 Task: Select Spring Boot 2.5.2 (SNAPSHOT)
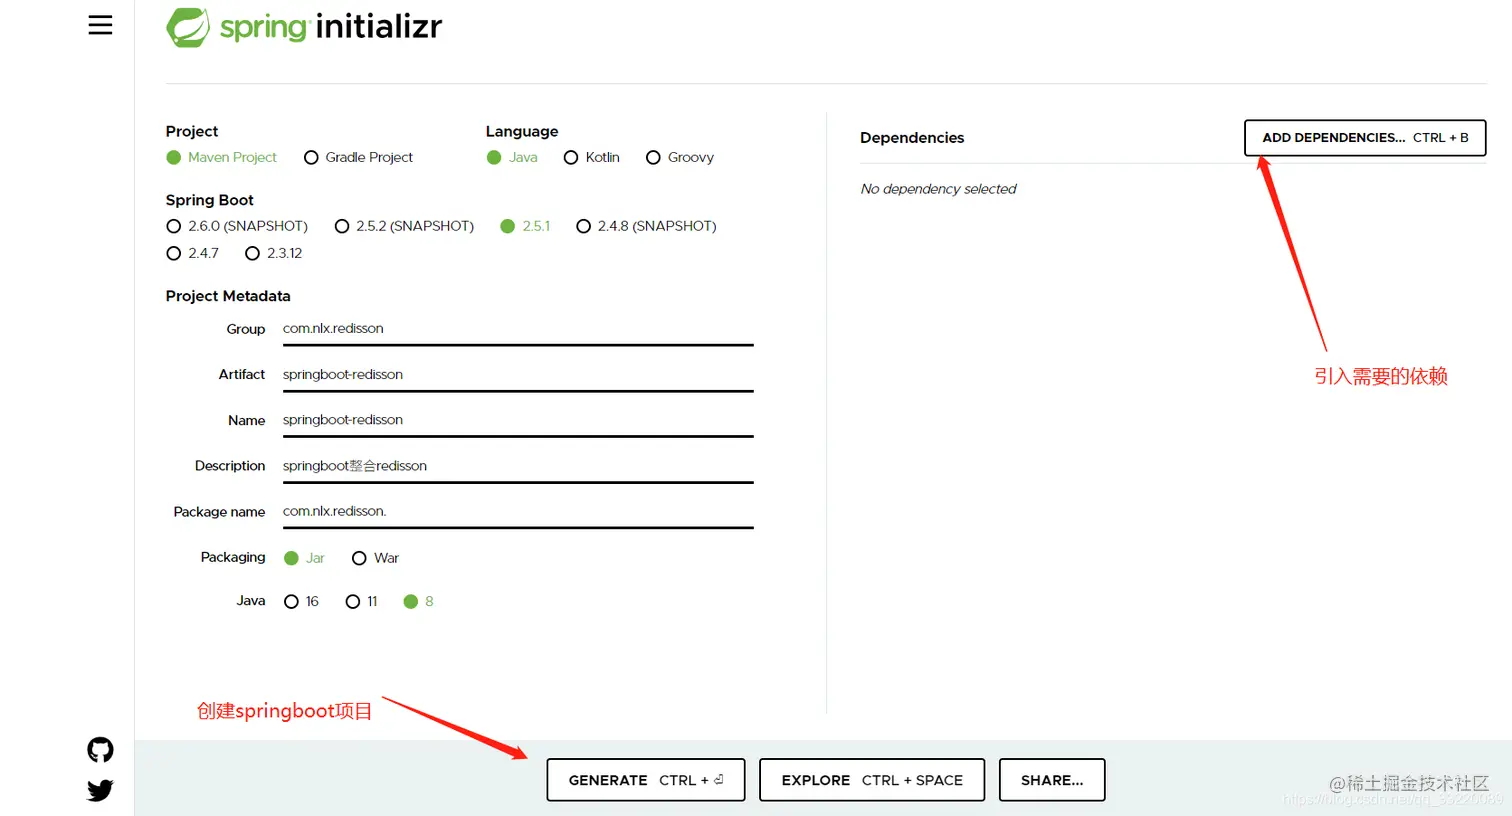click(404, 226)
